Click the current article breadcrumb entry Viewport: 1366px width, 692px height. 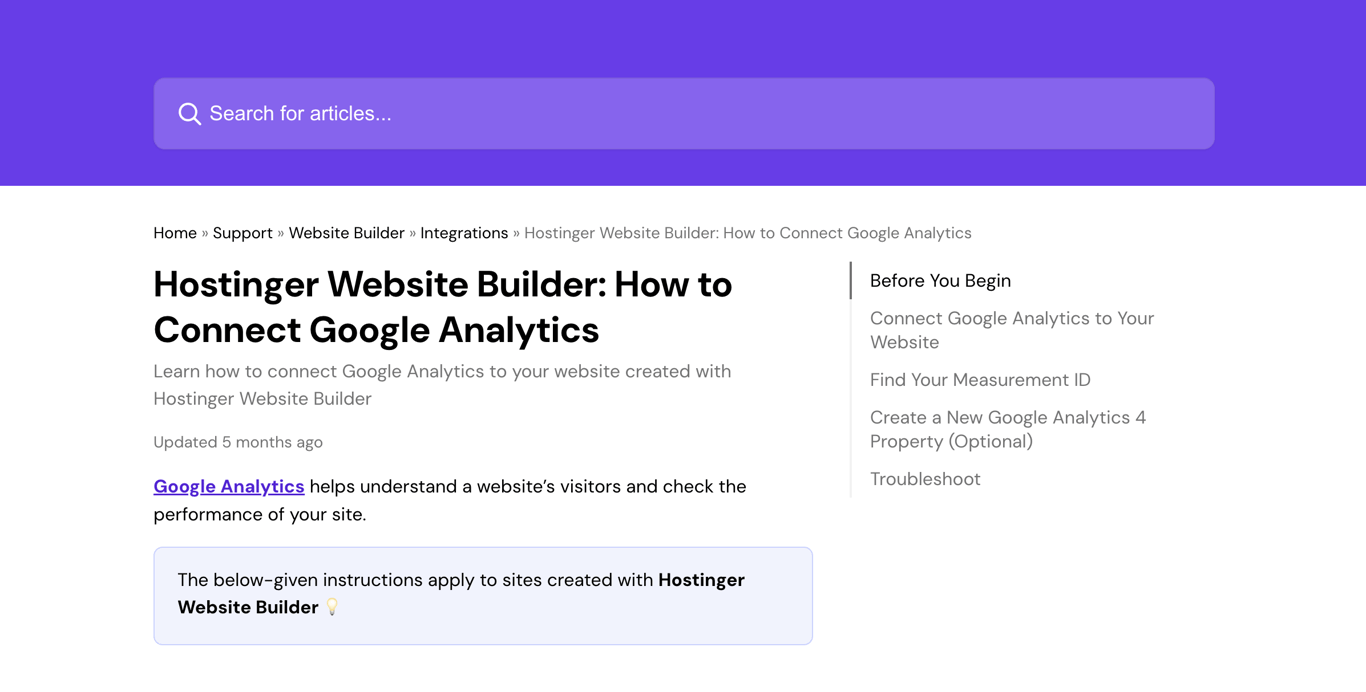[x=746, y=232]
